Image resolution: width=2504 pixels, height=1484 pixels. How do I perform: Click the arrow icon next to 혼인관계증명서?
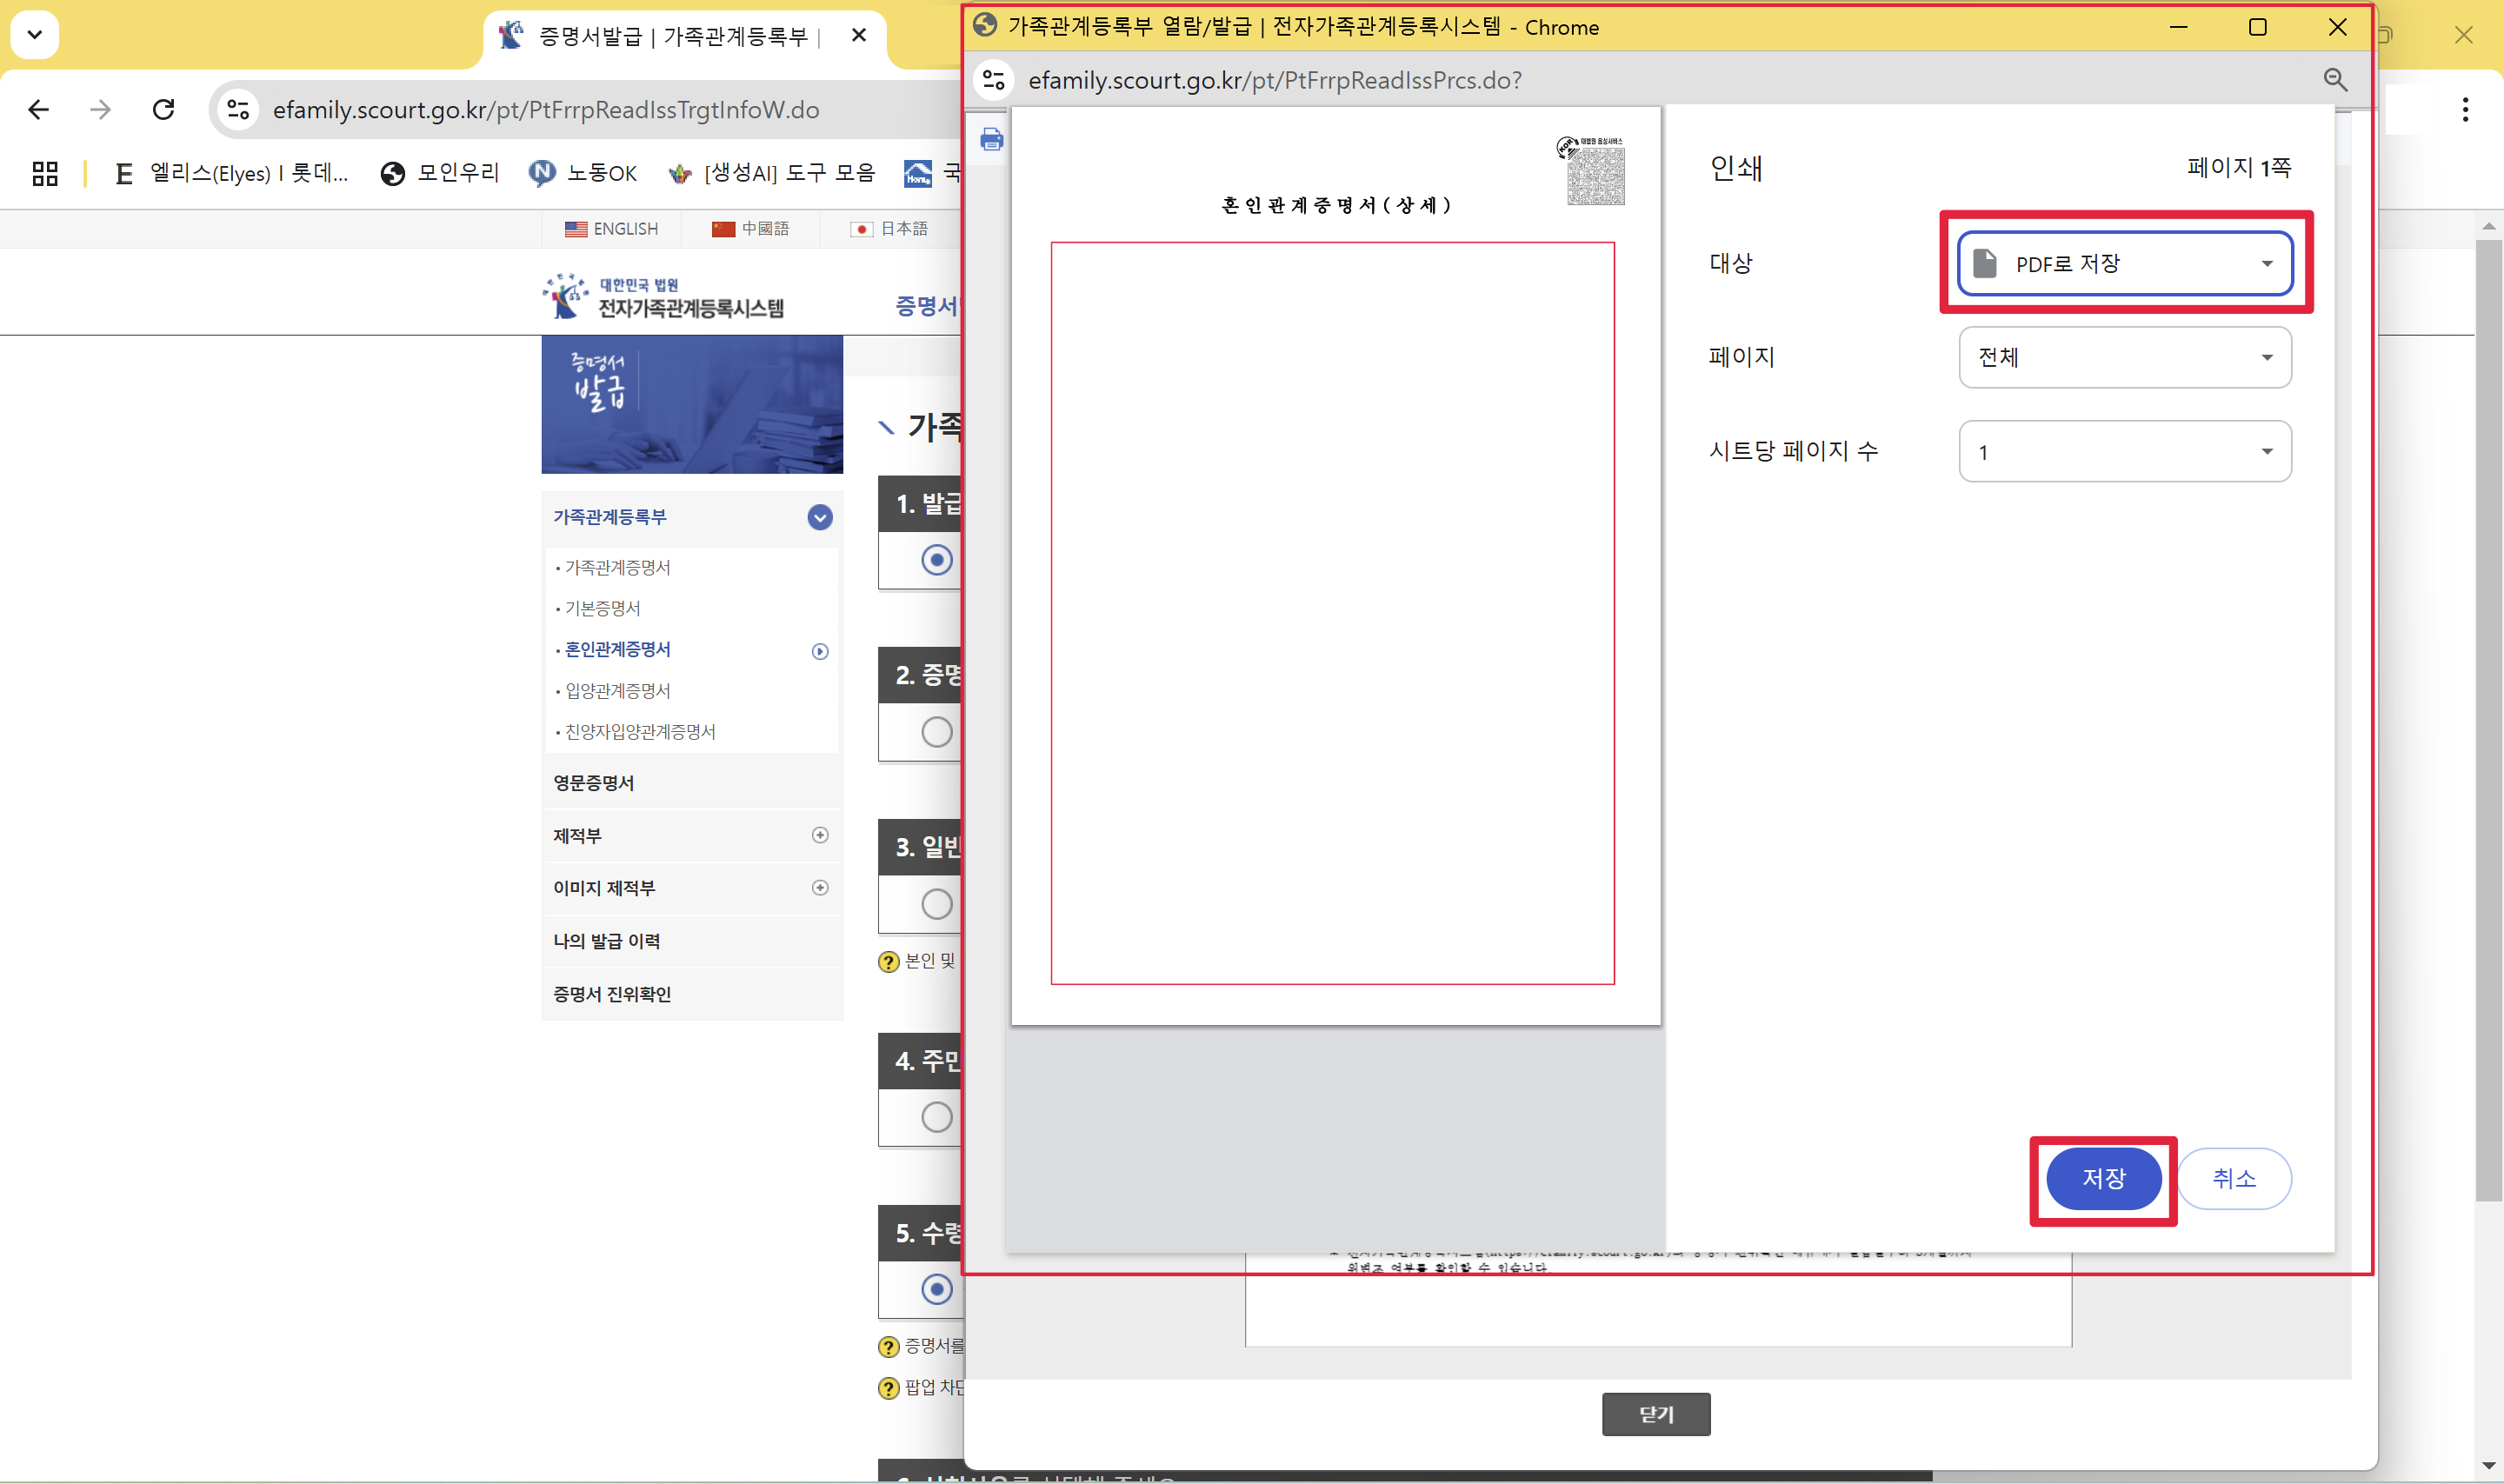point(820,651)
